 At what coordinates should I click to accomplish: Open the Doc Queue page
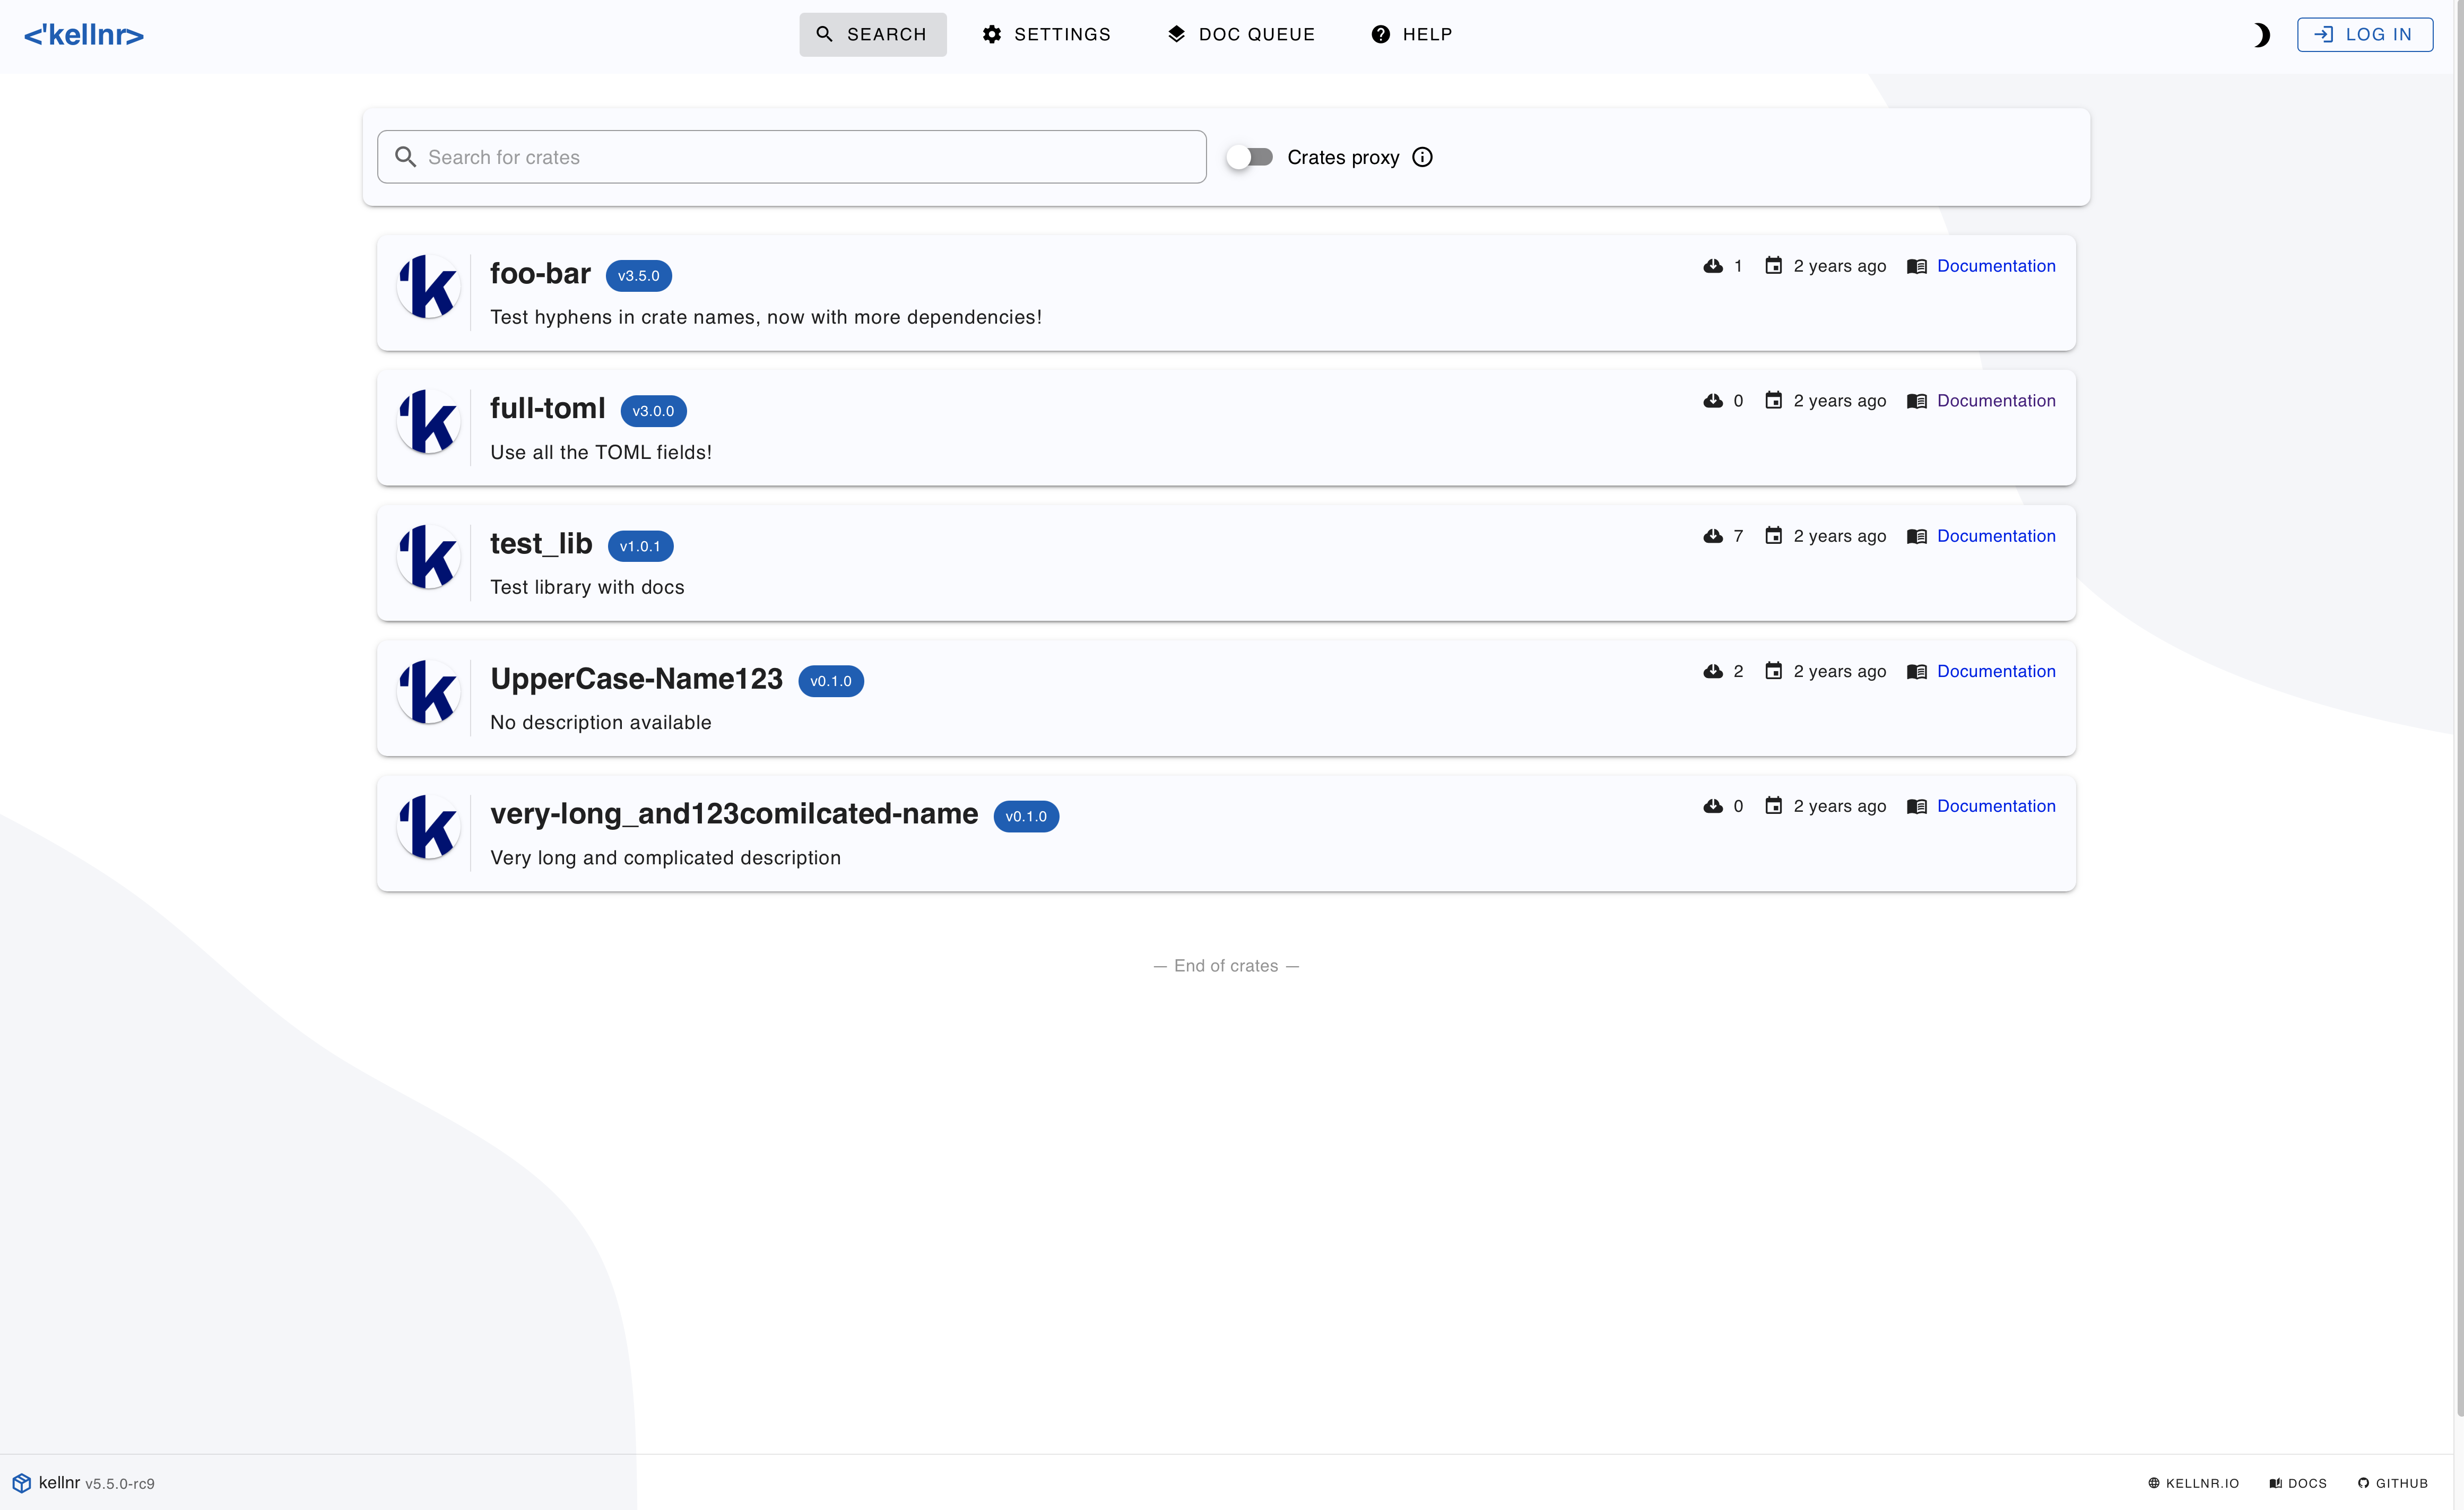1241,34
